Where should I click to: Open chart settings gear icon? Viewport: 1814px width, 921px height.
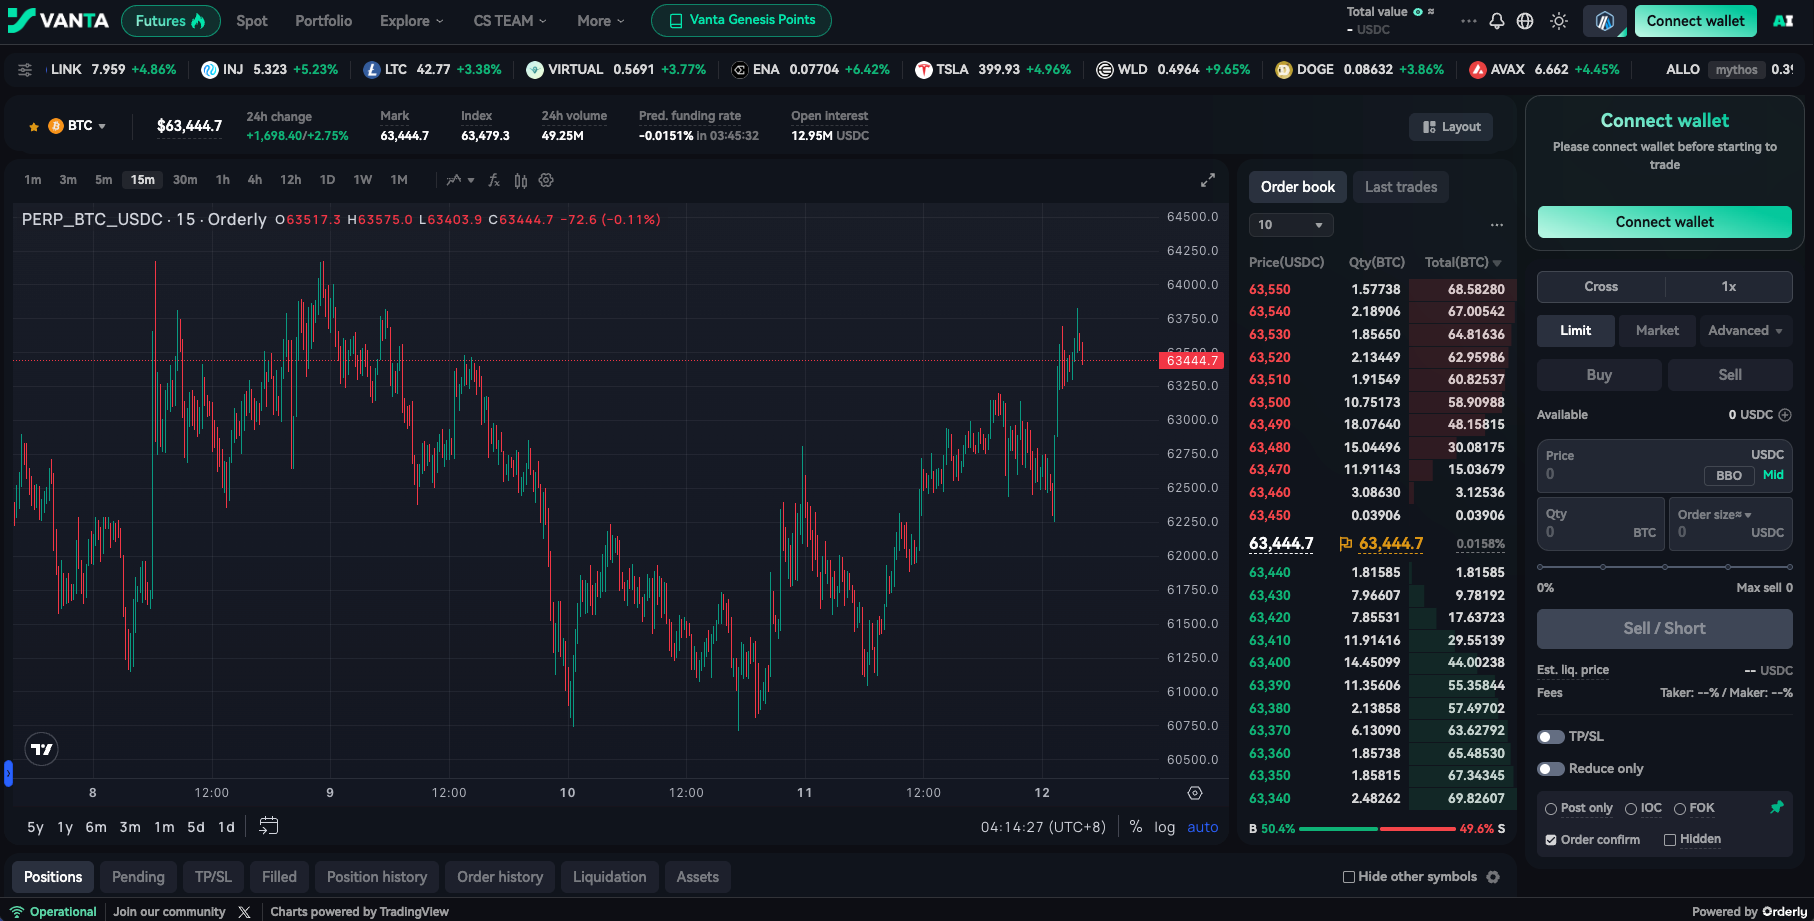click(x=546, y=180)
